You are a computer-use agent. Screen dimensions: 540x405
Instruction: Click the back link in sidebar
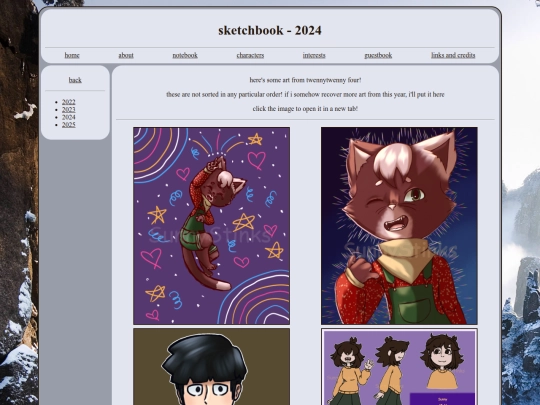(x=75, y=80)
